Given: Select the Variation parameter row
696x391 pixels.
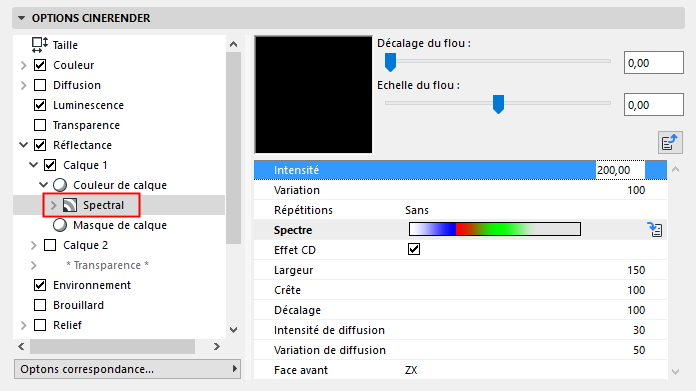Looking at the screenshot, I should [460, 190].
